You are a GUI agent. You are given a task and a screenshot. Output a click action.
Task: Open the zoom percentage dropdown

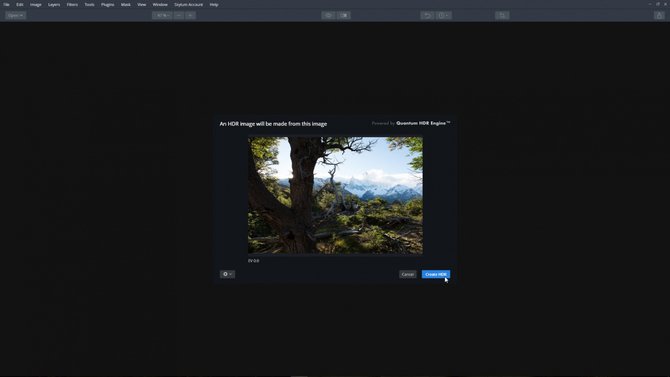coord(162,15)
